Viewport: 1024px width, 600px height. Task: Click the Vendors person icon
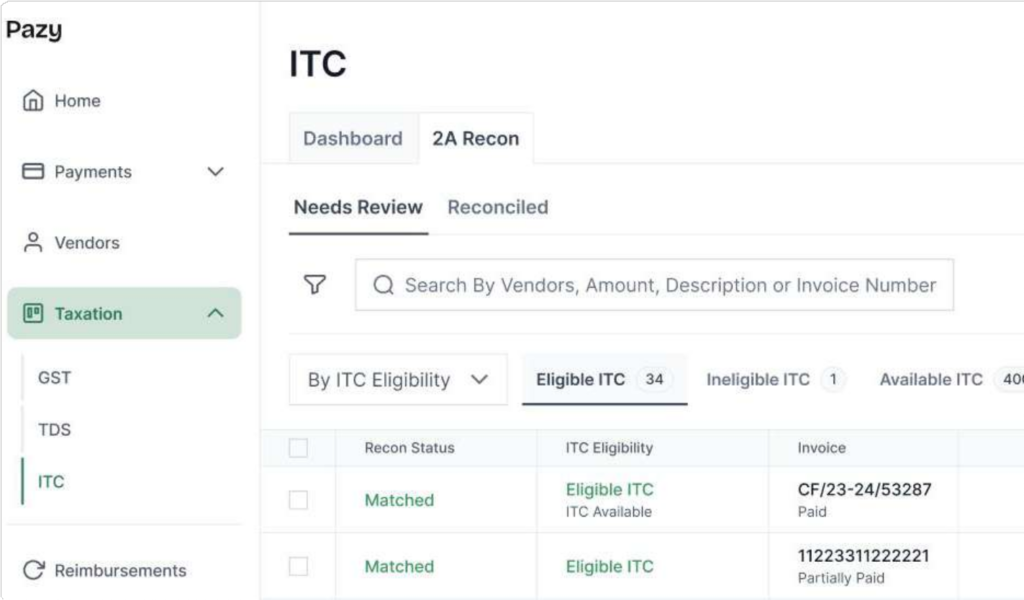point(33,243)
